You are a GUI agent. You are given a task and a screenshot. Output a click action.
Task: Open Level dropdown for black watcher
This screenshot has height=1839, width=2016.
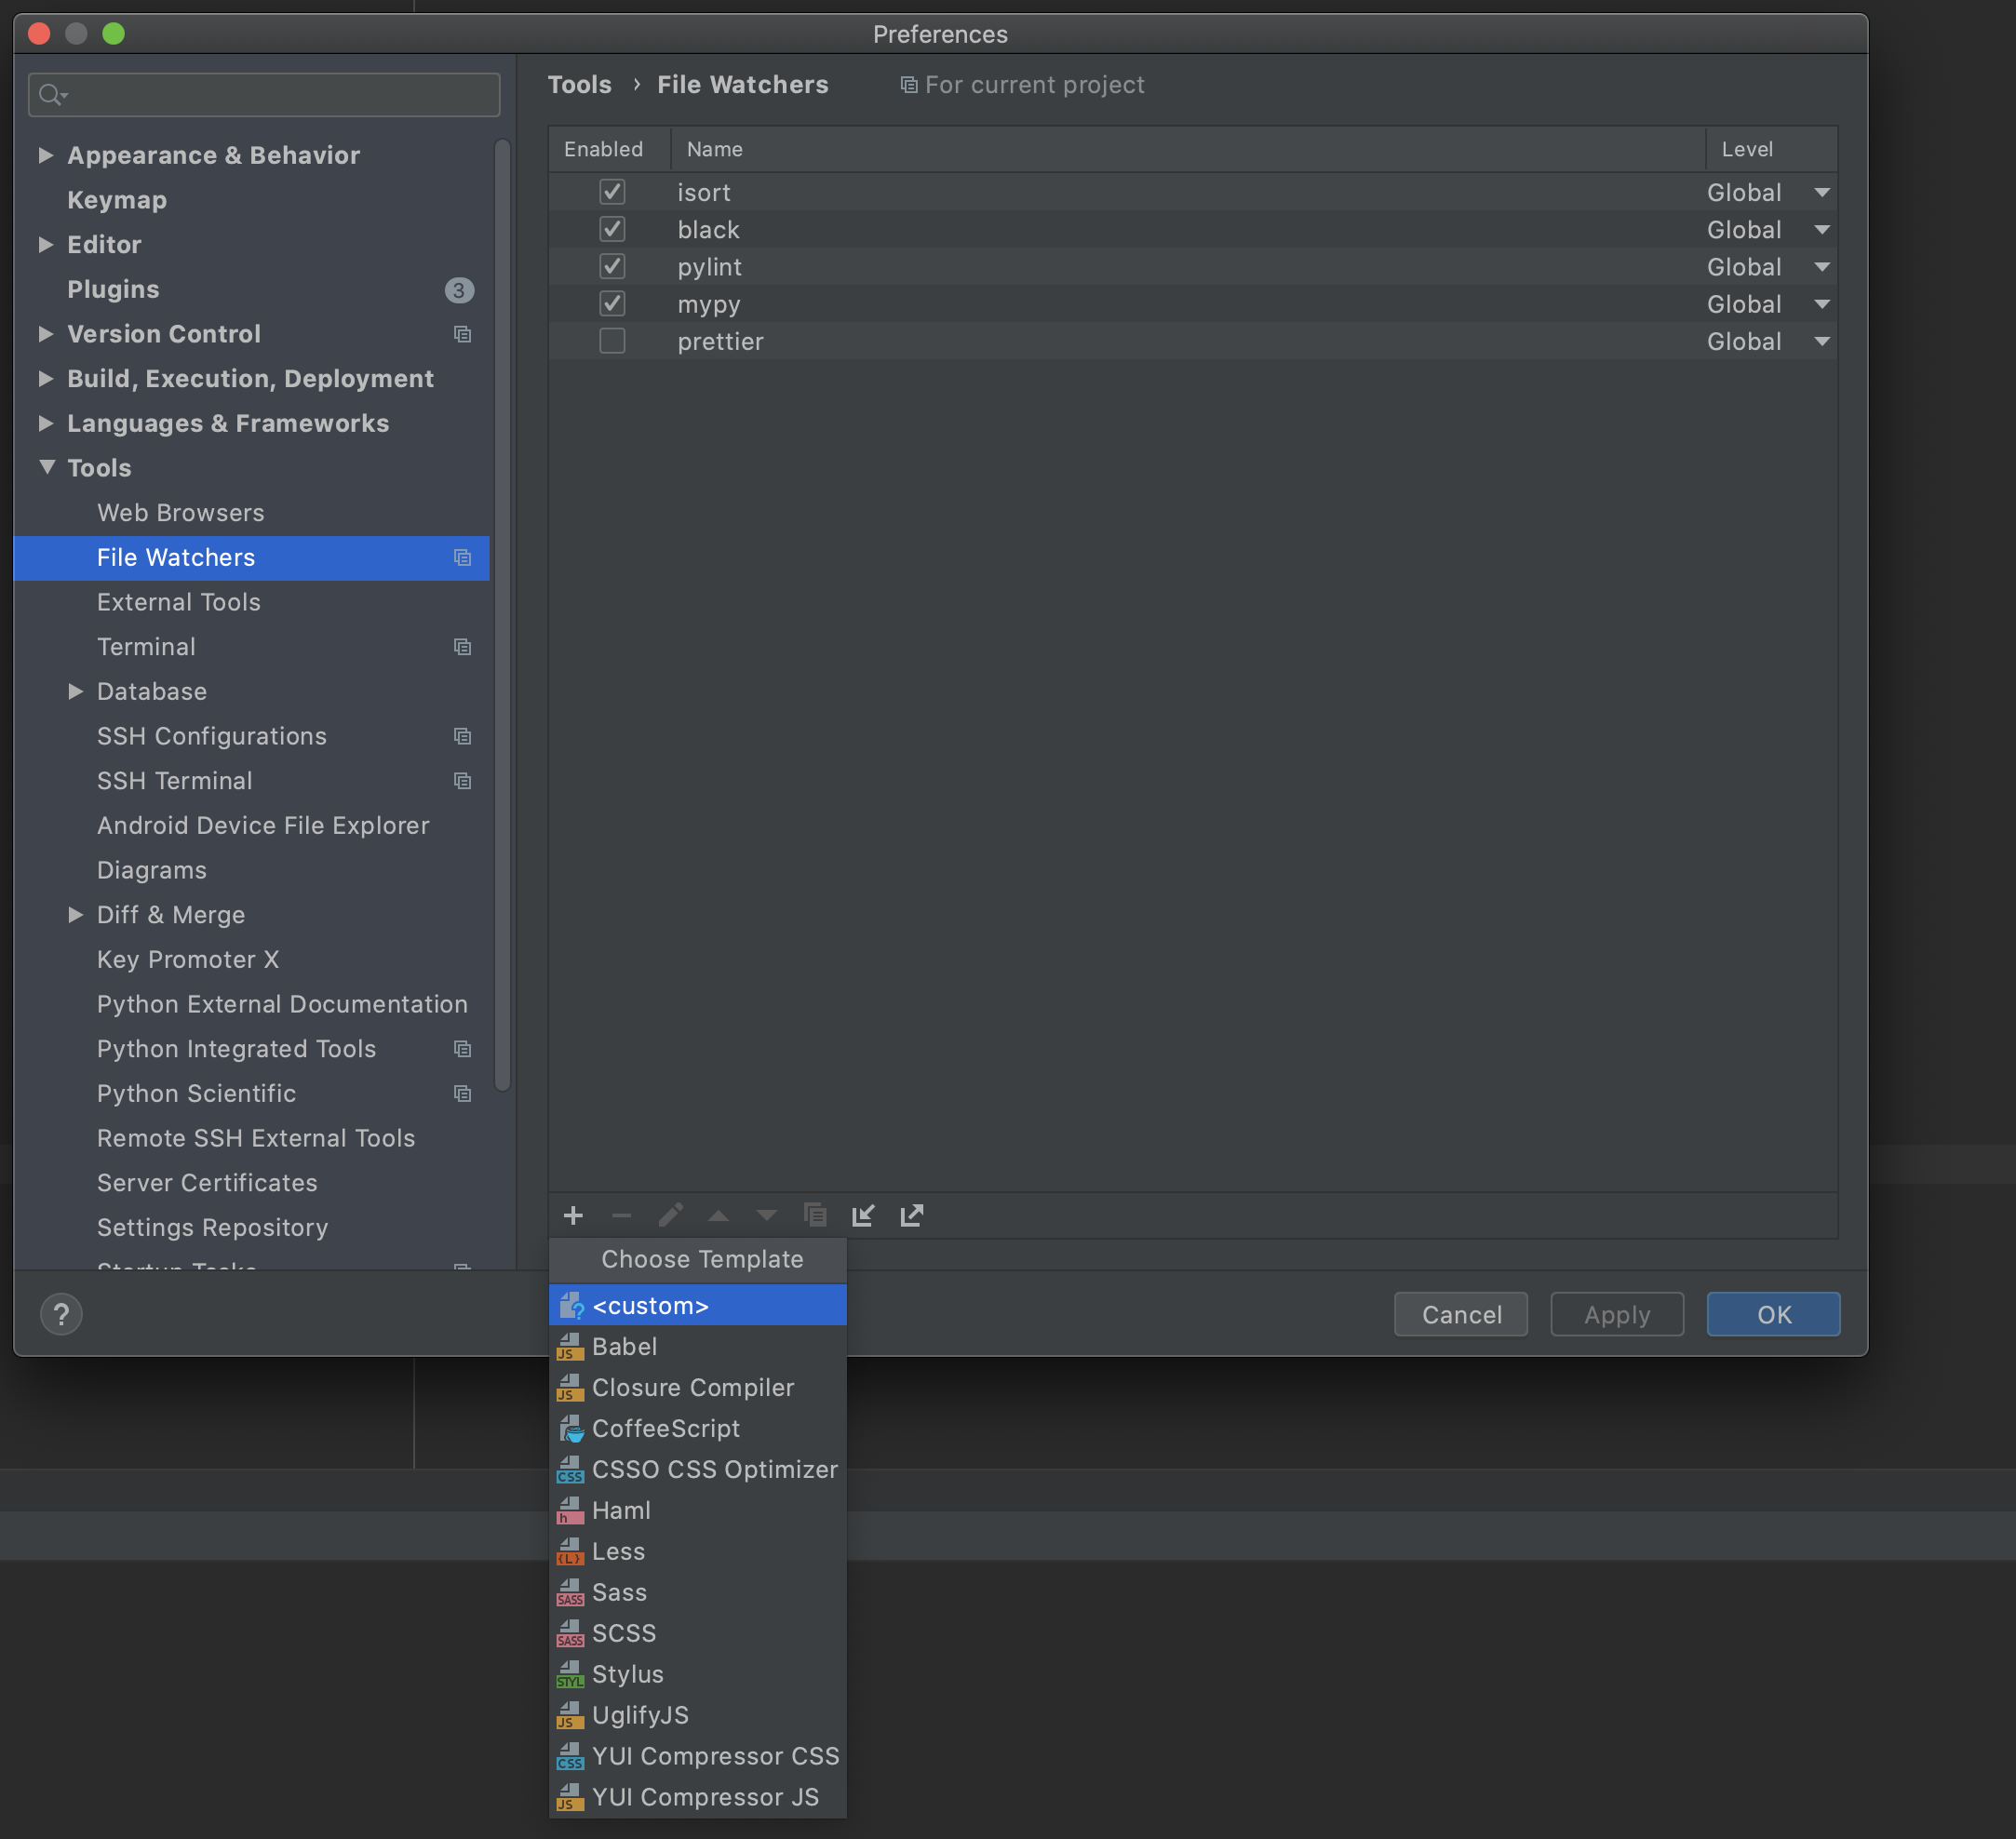[1821, 230]
